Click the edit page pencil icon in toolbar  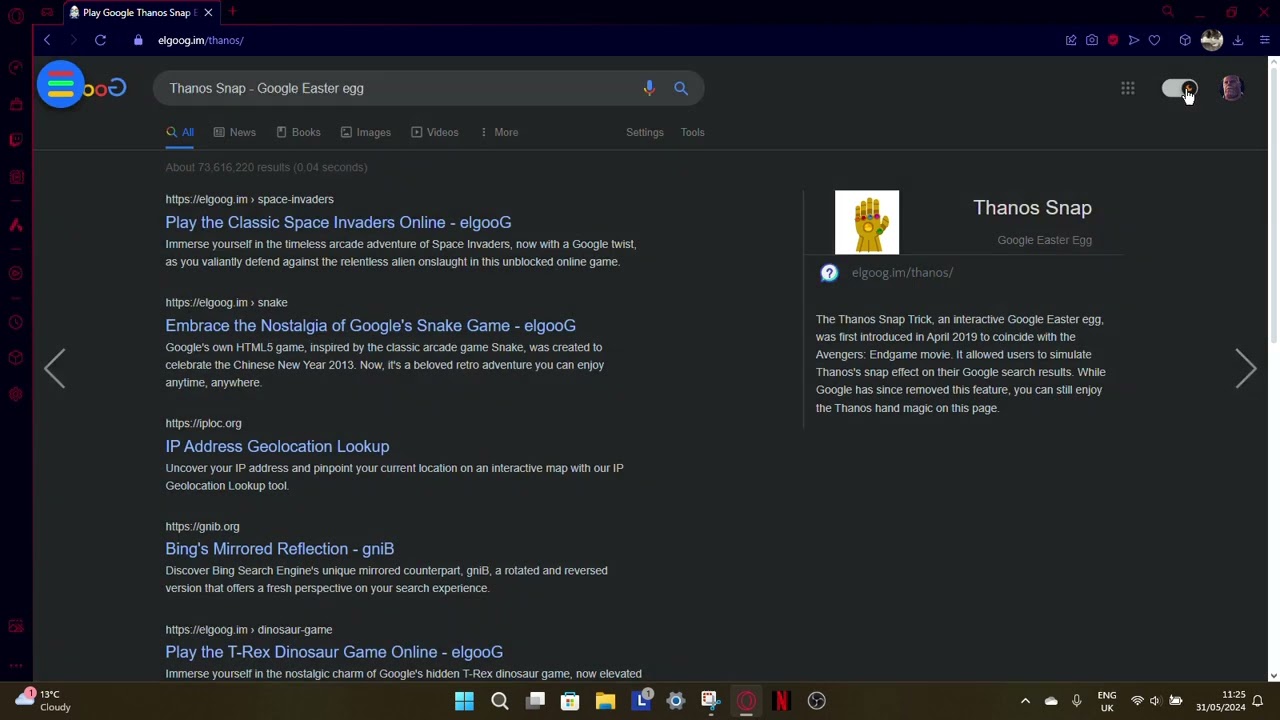click(x=1071, y=40)
